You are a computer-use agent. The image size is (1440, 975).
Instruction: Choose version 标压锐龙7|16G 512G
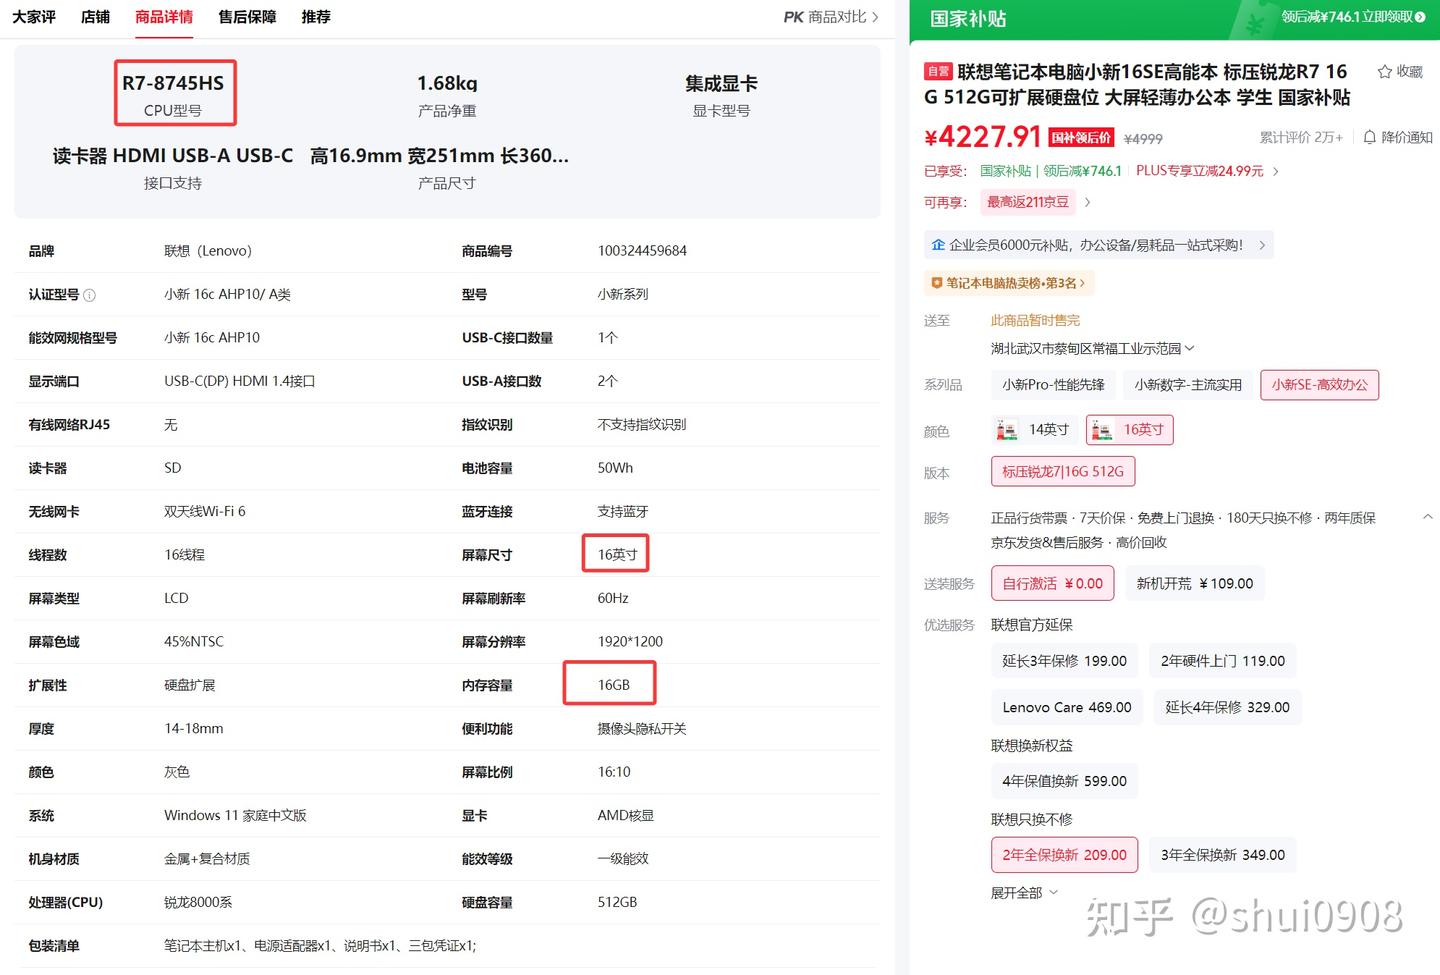1063,471
